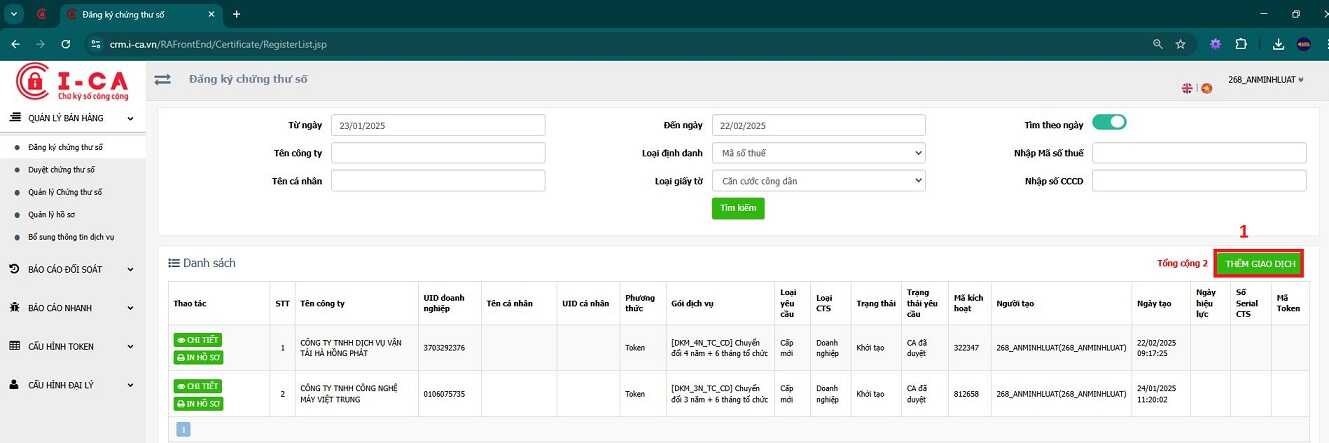Open the Loại giấy tờ dropdown

(818, 181)
